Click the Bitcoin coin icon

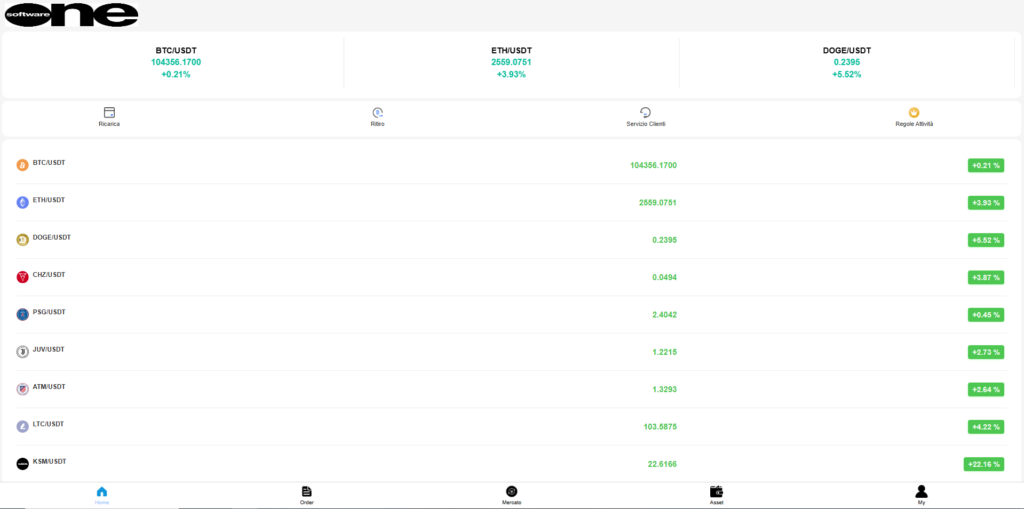pyautogui.click(x=23, y=165)
